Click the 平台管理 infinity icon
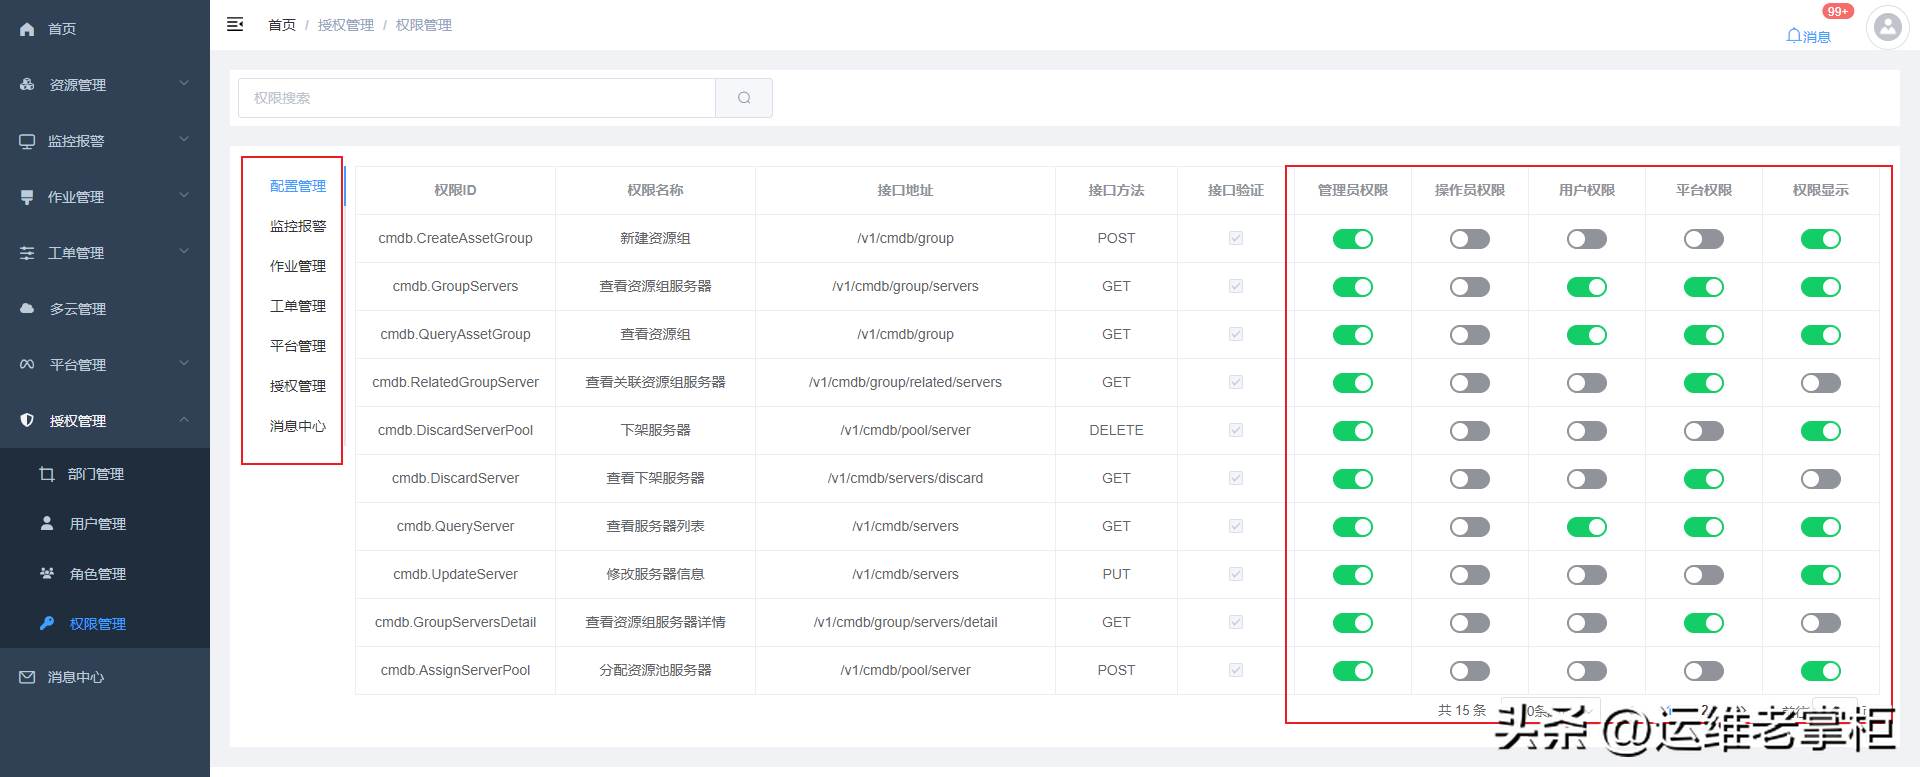This screenshot has width=1920, height=777. tap(27, 365)
